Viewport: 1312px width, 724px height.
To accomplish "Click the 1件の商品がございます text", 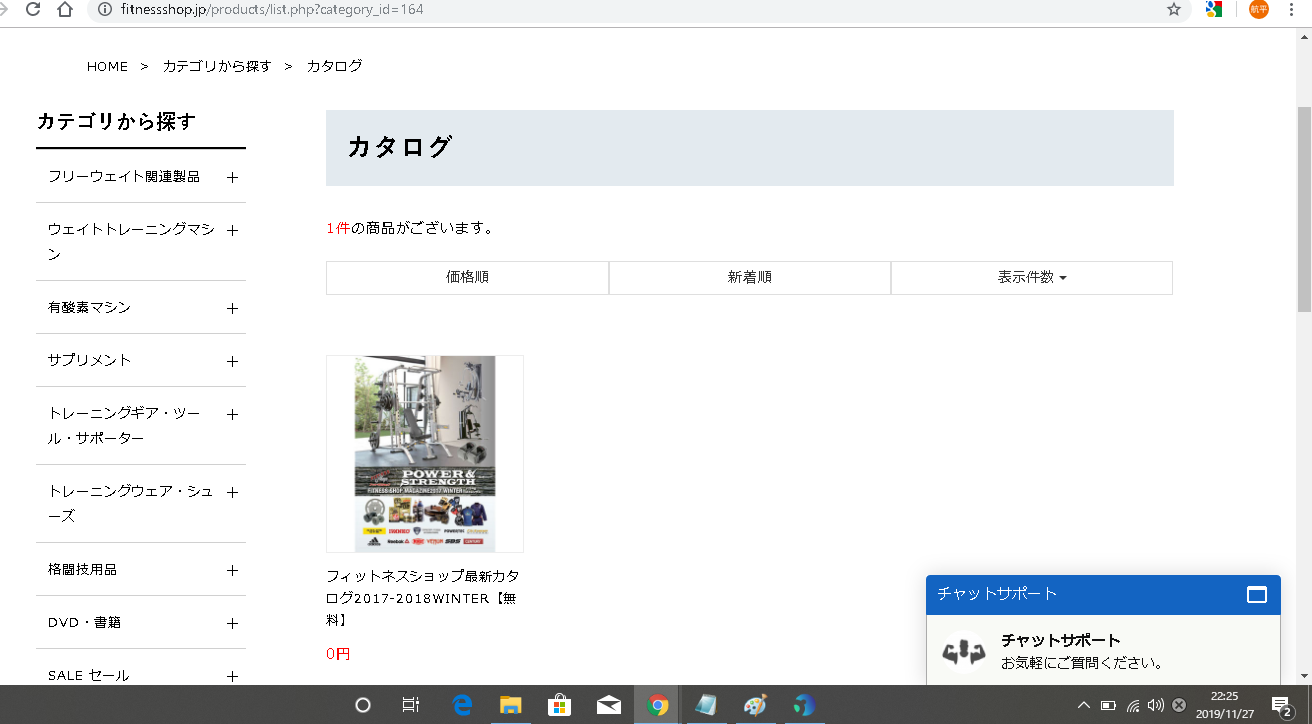I will pyautogui.click(x=410, y=228).
